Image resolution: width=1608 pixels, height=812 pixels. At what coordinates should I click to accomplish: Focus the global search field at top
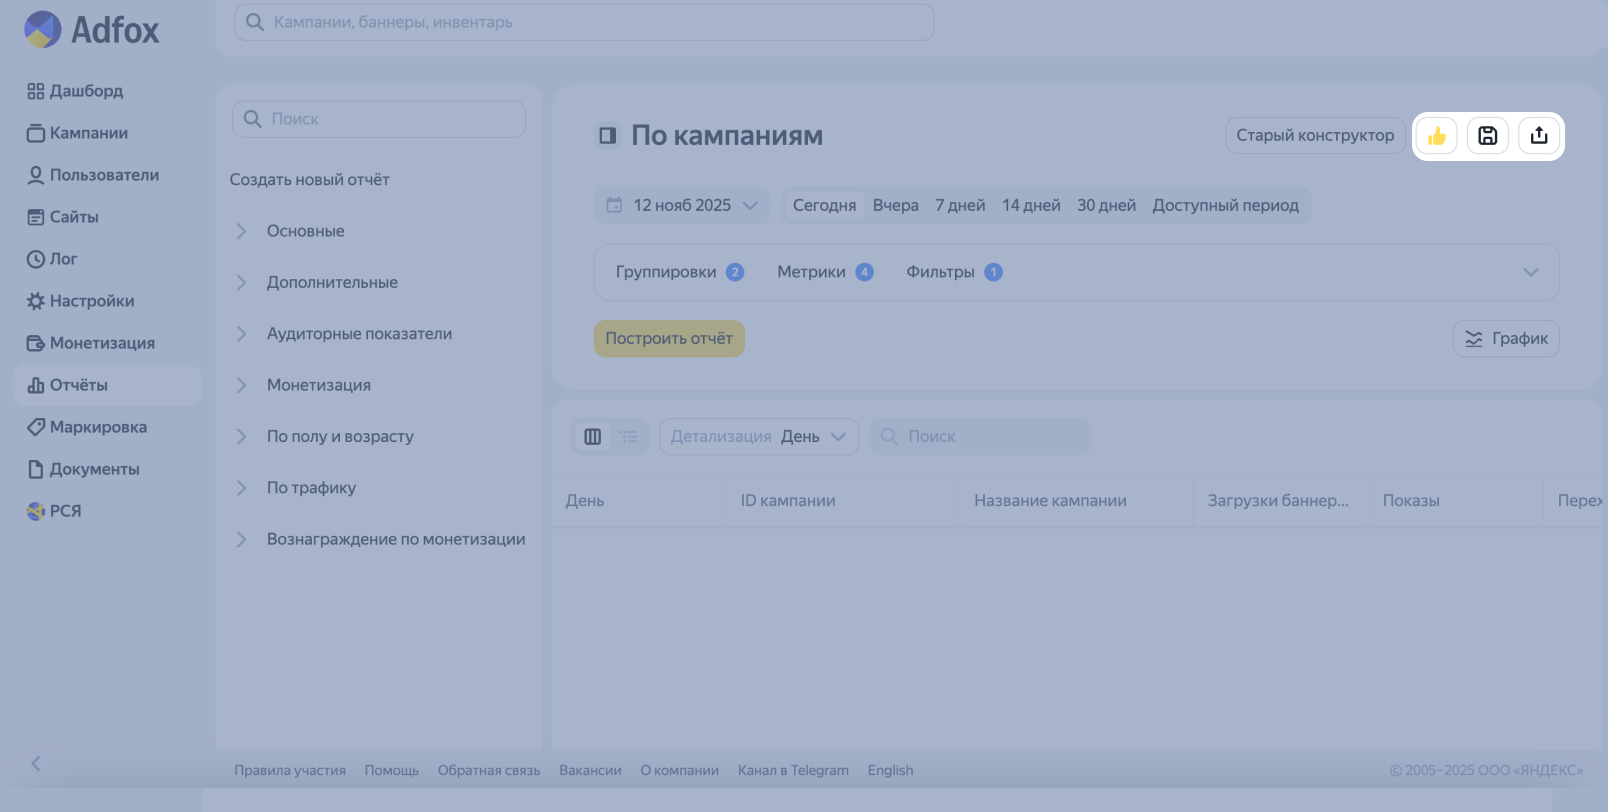tap(584, 22)
